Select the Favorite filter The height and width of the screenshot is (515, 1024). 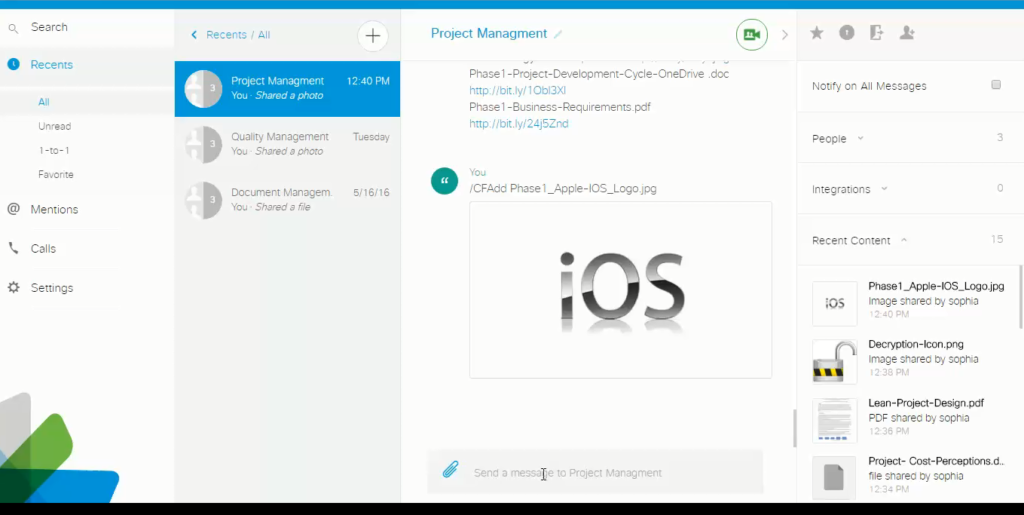click(x=56, y=174)
